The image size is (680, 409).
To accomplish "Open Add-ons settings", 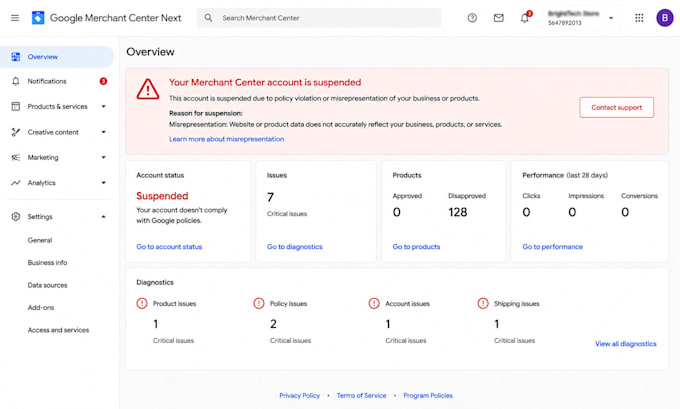I will coord(41,308).
